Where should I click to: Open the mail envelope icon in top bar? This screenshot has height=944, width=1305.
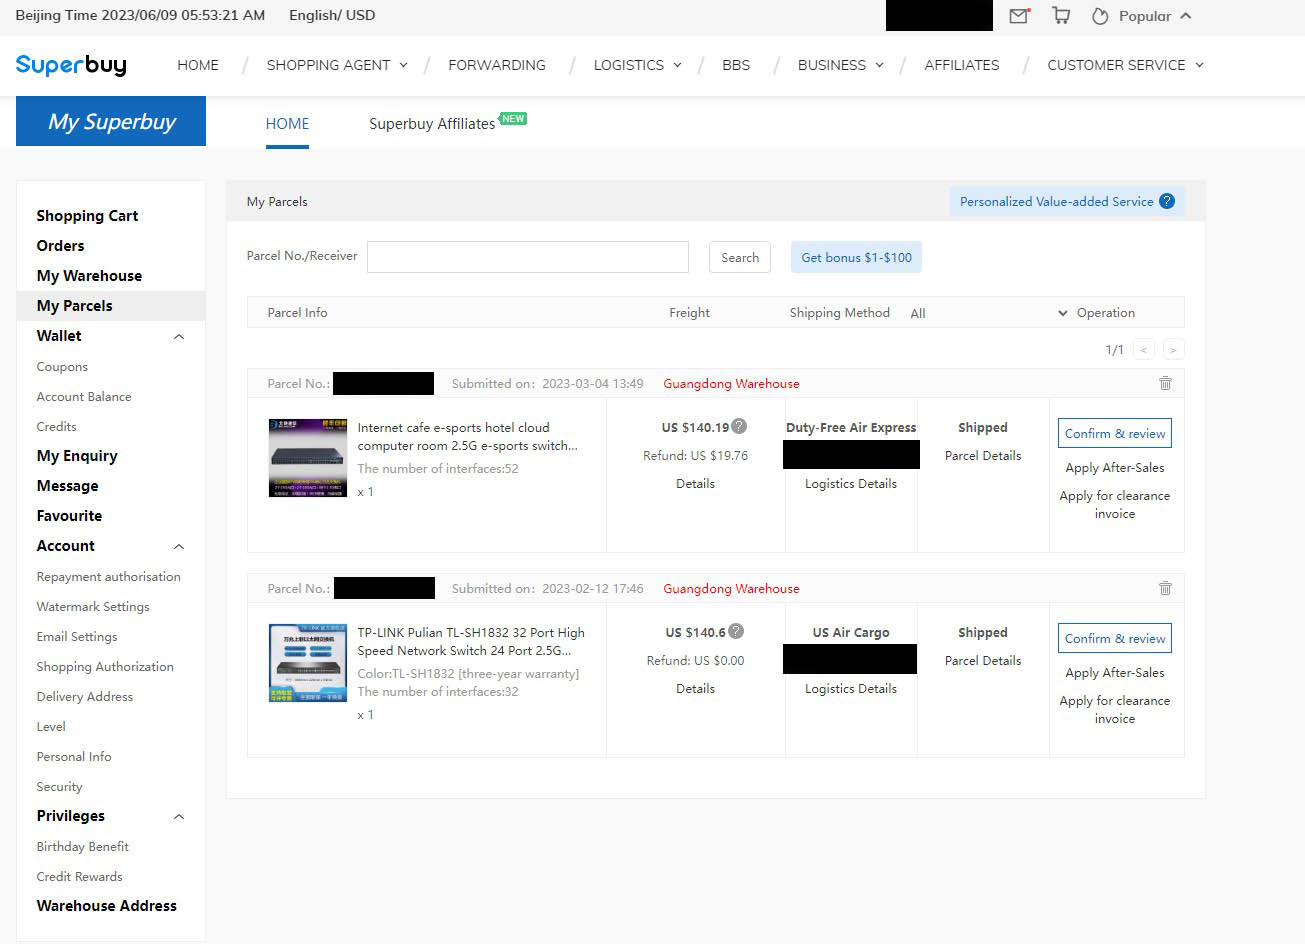tap(1018, 16)
